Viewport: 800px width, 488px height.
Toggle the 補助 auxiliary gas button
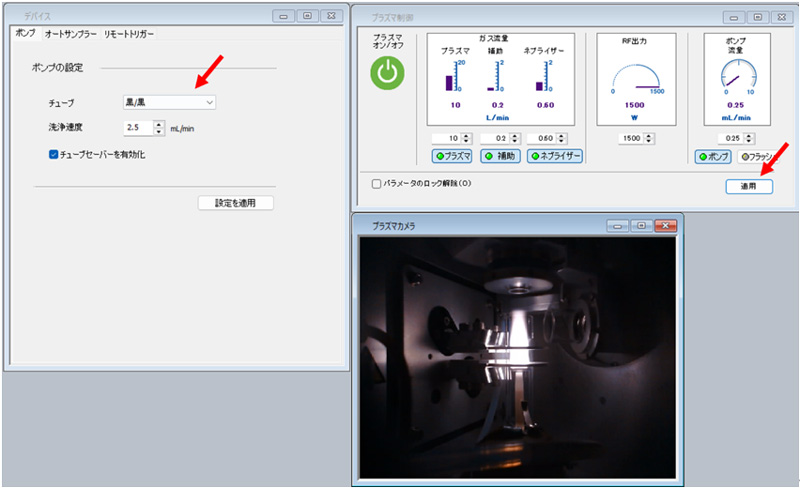point(502,156)
